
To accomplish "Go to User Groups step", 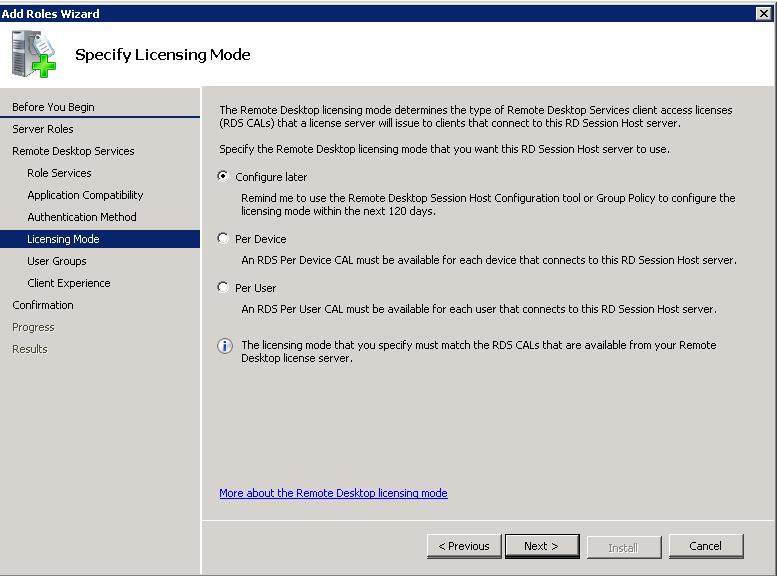I will [57, 261].
